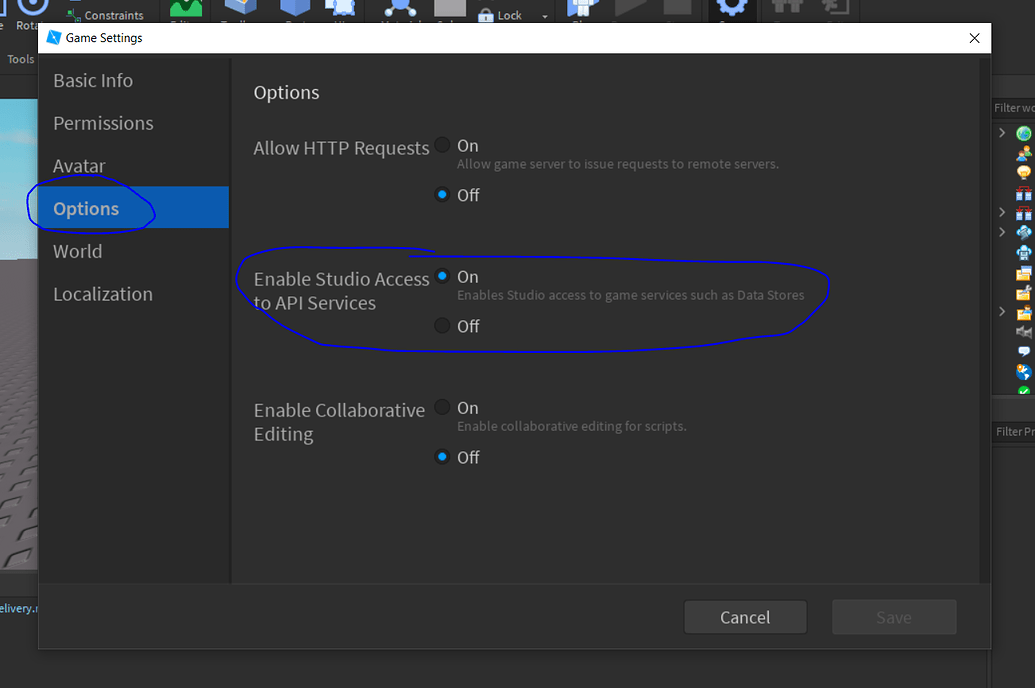Click 'Enable collaborative editing for scripts' description
Image resolution: width=1035 pixels, height=688 pixels.
[572, 427]
